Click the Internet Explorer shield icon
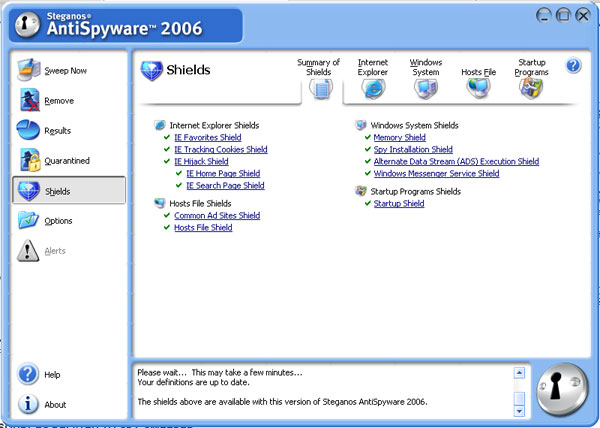Screen dimensions: 600x428 [x=373, y=89]
